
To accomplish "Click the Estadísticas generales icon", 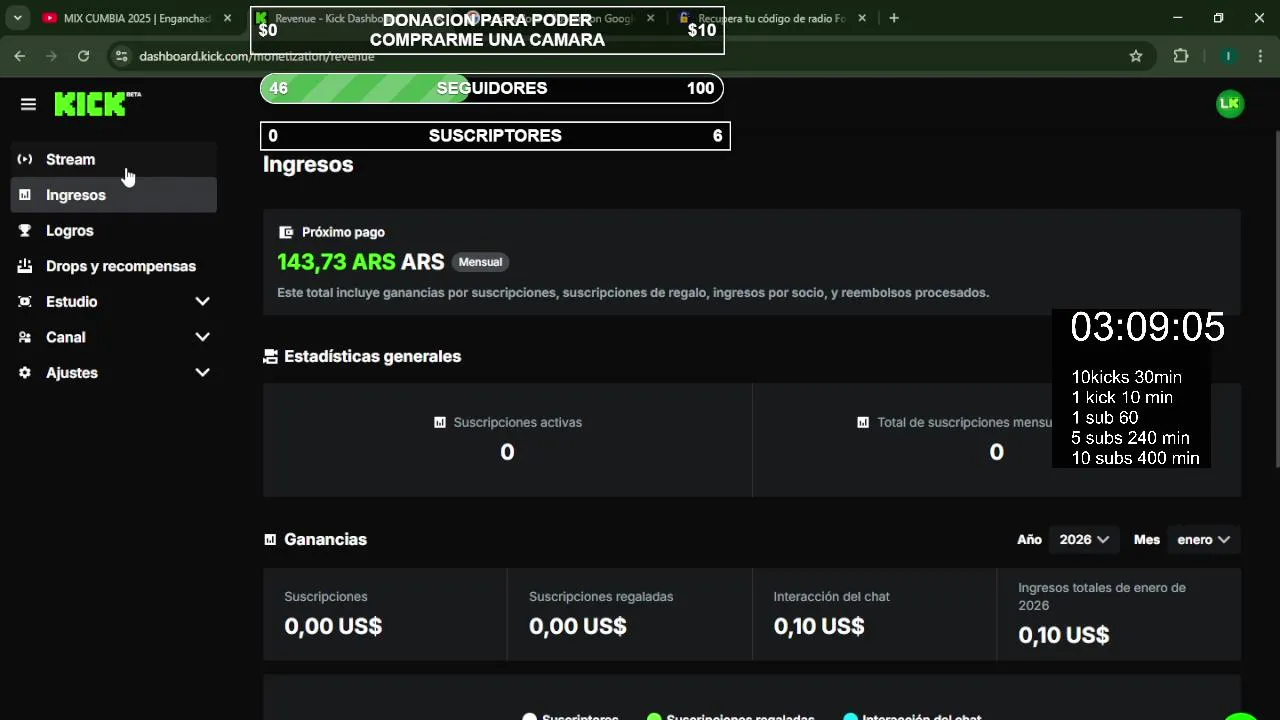I will coord(270,356).
